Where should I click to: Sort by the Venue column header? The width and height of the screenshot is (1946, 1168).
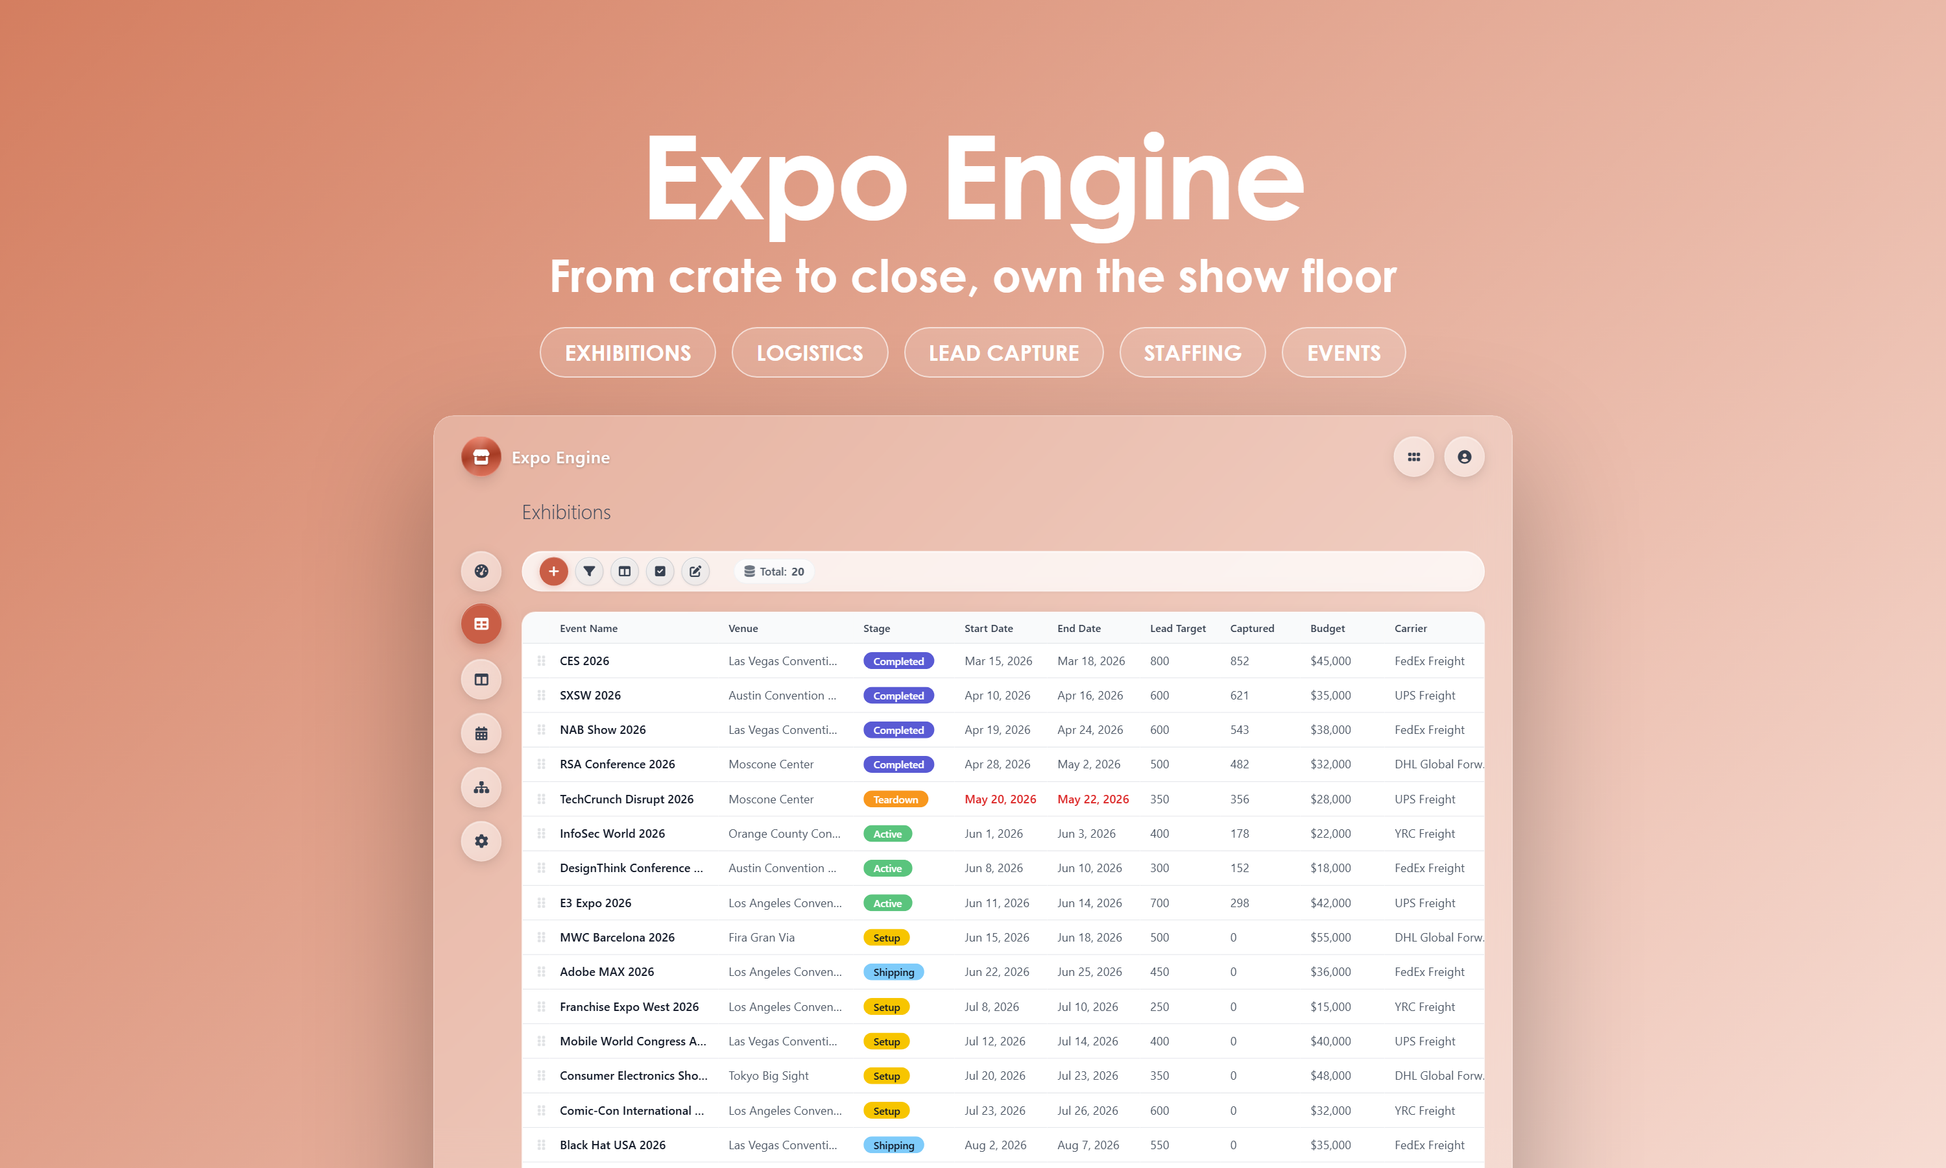click(x=743, y=628)
